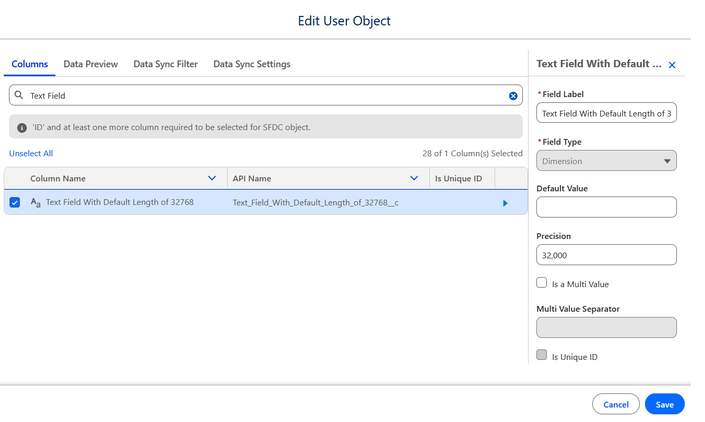Enable the Is a Multi Value checkbox

[x=541, y=283]
